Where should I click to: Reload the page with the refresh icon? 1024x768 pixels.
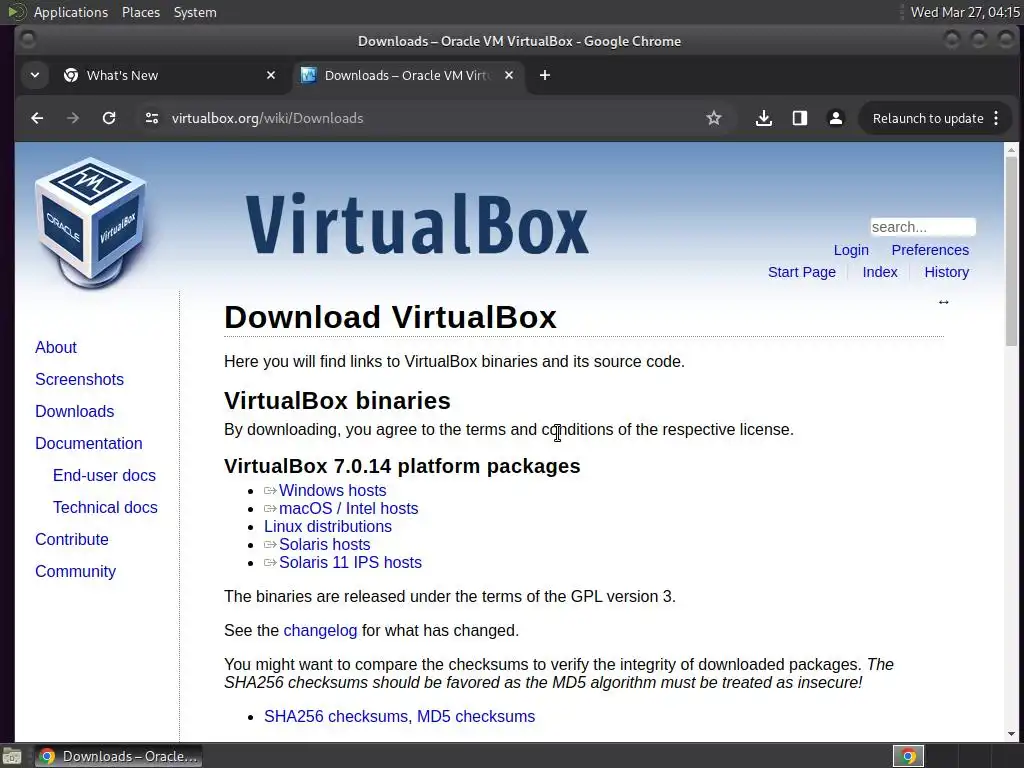click(109, 118)
